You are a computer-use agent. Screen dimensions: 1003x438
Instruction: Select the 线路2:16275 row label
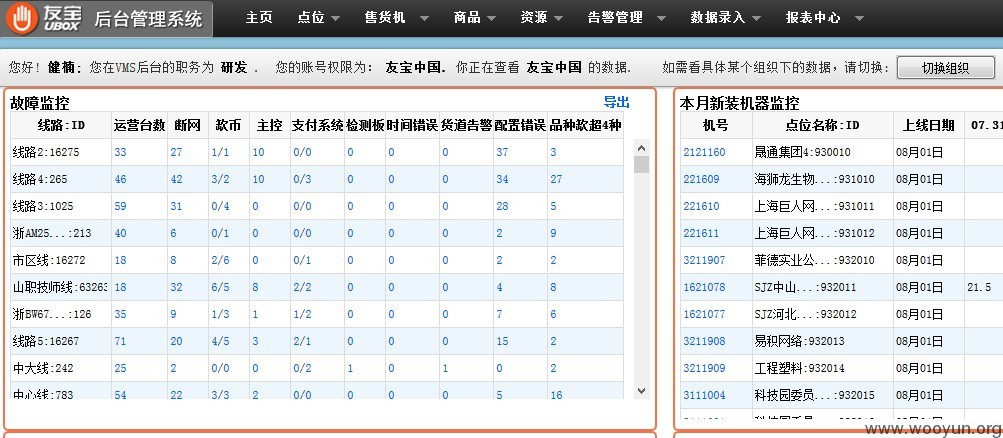(x=46, y=153)
